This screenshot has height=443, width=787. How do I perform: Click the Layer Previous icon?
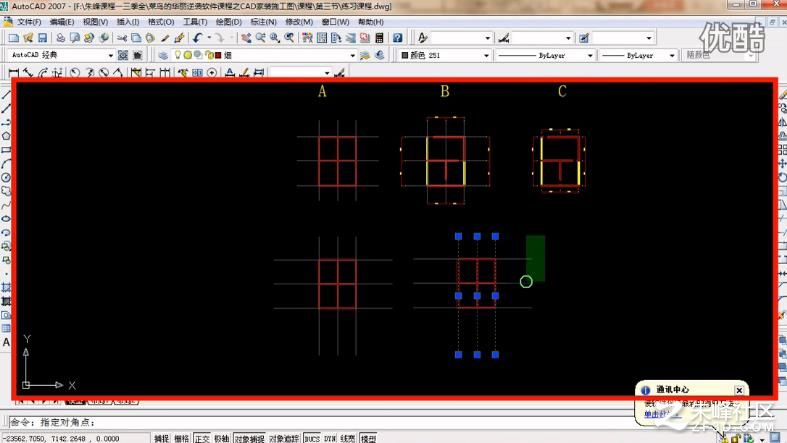(x=379, y=55)
